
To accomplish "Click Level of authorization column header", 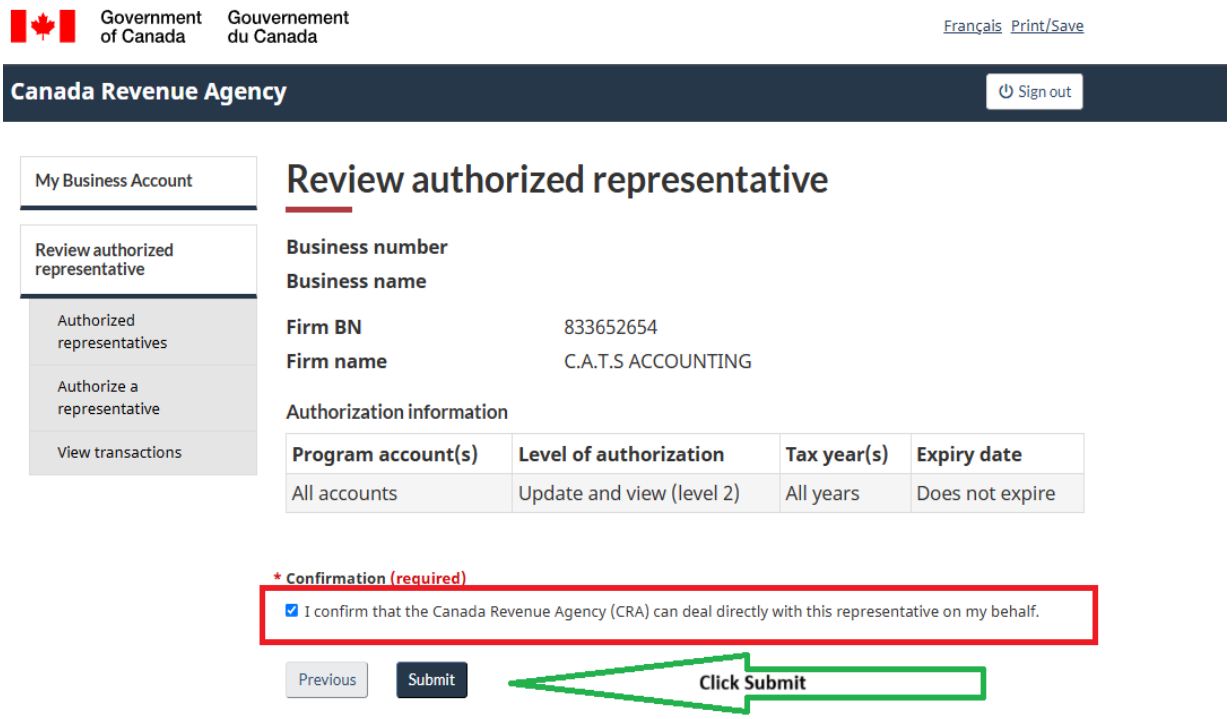I will pos(646,454).
